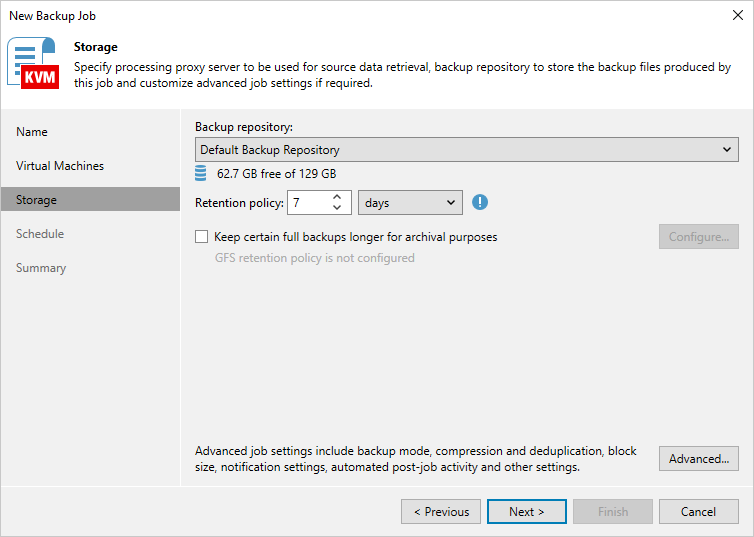
Task: Cancel the backup job wizard
Action: (698, 512)
